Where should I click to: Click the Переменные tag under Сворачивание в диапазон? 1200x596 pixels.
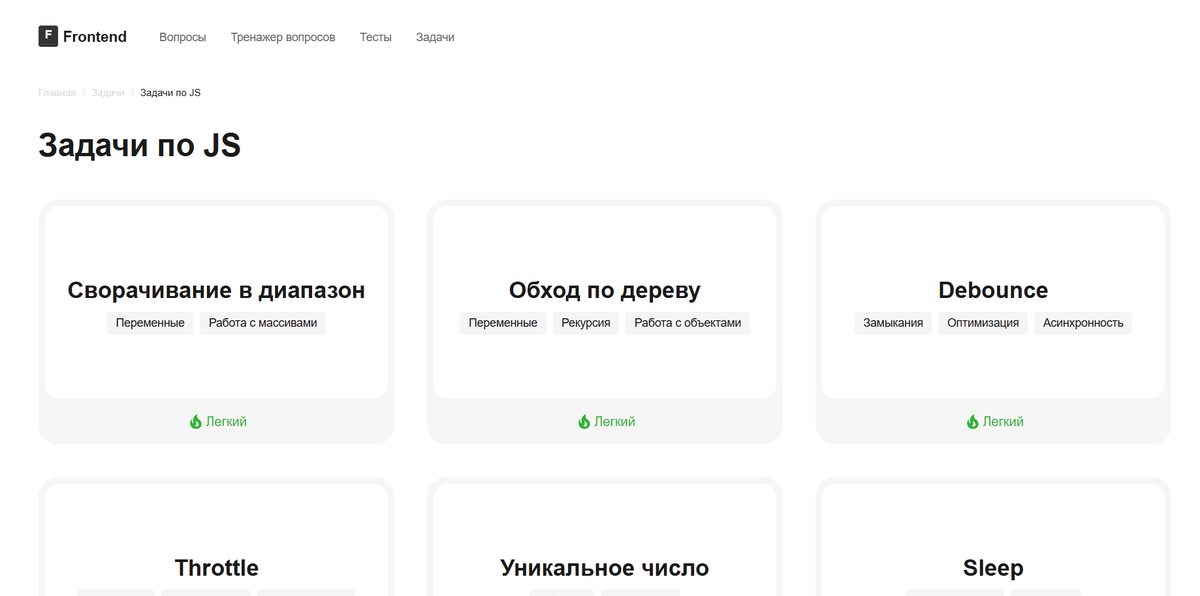click(x=150, y=323)
